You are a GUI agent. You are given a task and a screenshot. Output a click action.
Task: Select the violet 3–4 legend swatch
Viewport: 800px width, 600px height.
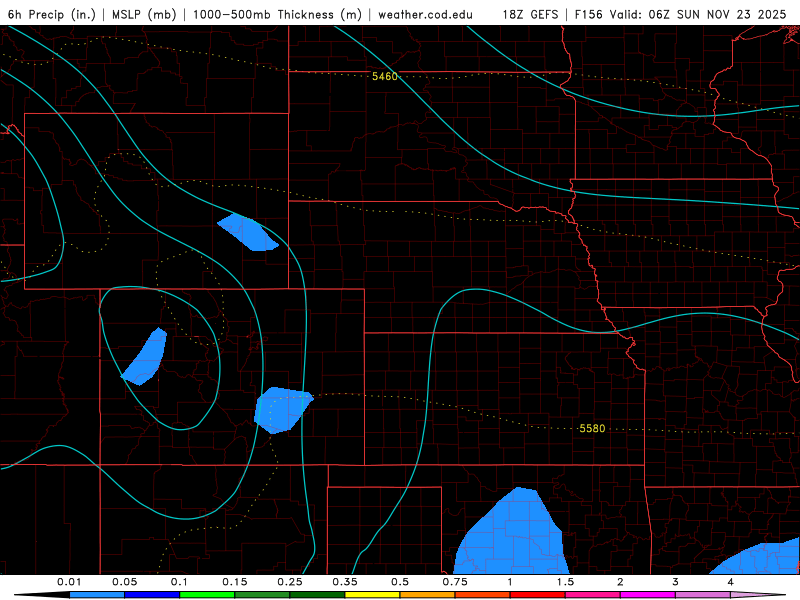703,595
